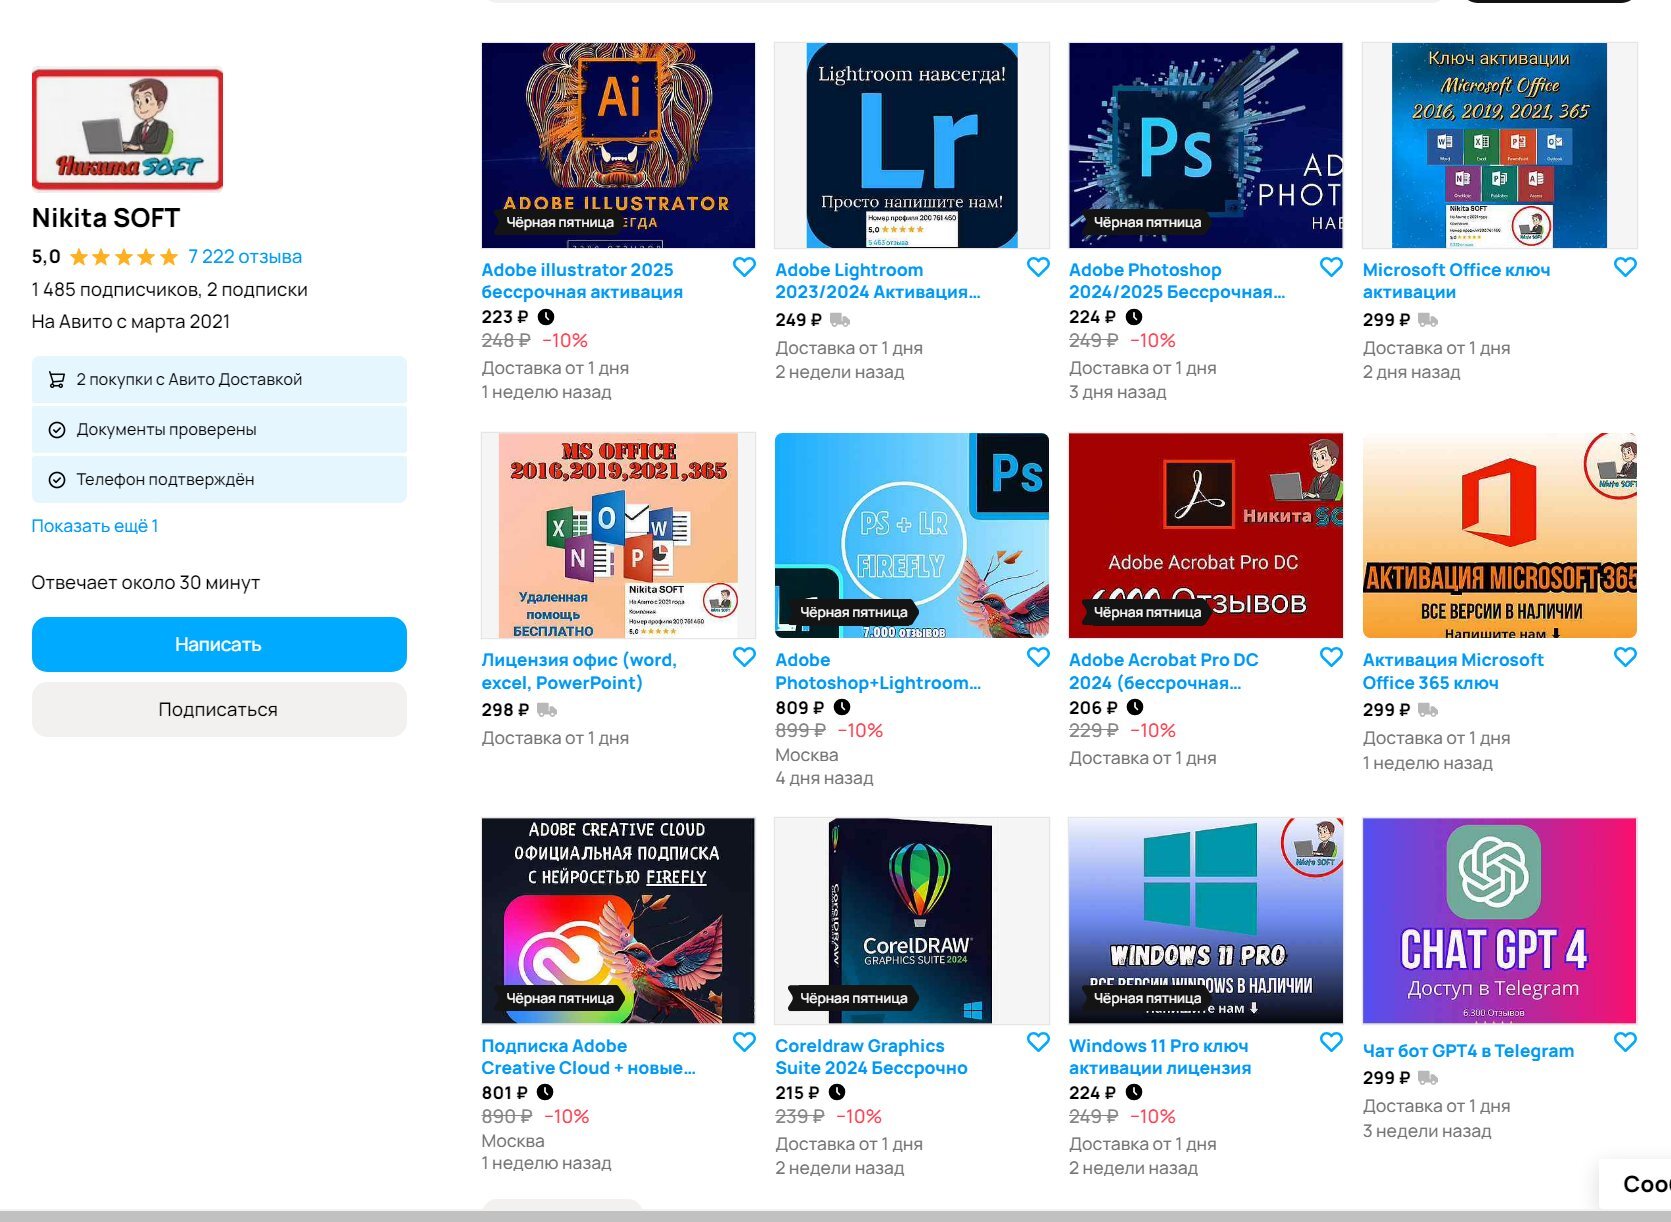Viewport: 1671px width, 1222px height.
Task: Open Adobe Acrobat Pro DC red thumbnail
Action: [1206, 535]
